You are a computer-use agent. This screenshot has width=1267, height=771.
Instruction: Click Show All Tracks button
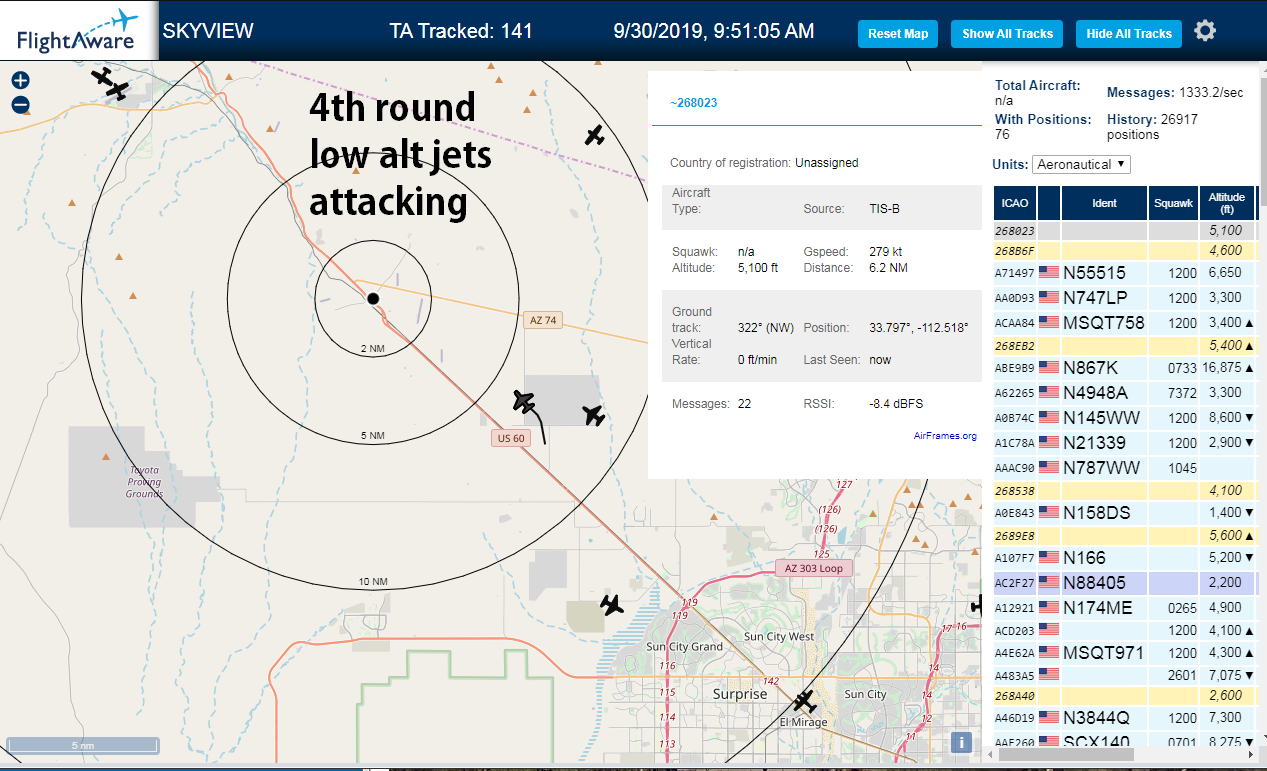click(x=1007, y=34)
